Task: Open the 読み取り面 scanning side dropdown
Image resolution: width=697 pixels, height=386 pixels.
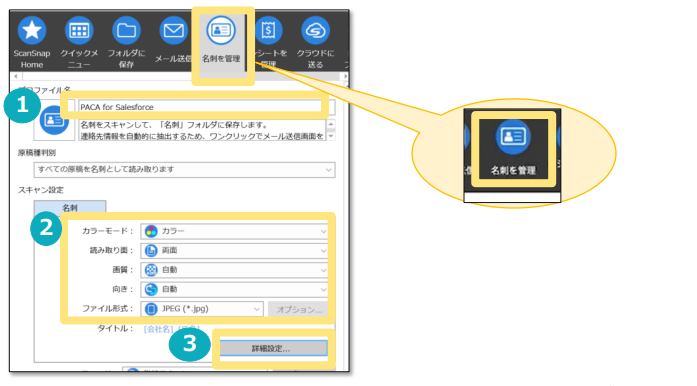Action: click(235, 251)
